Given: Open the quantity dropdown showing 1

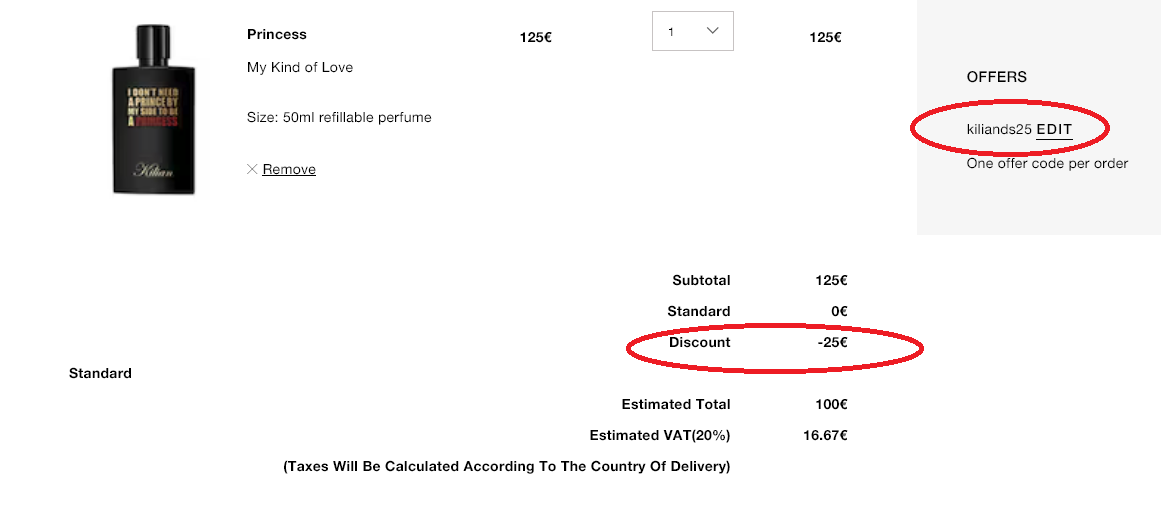Looking at the screenshot, I should (x=692, y=31).
